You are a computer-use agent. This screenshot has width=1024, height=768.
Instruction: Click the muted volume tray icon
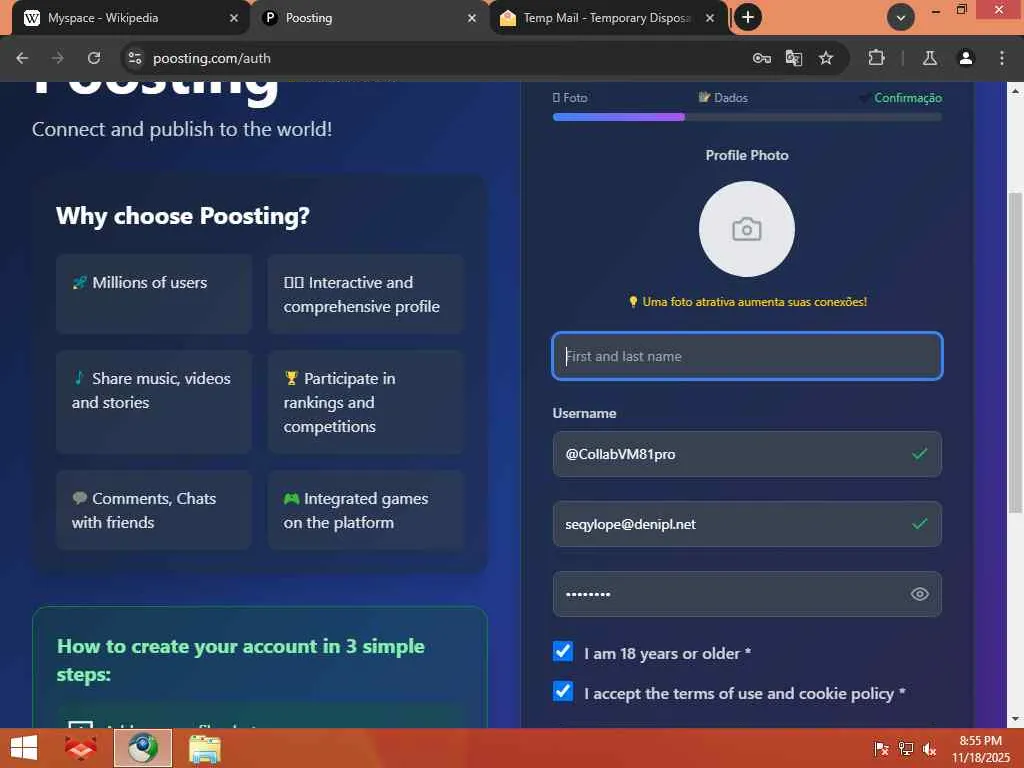click(929, 749)
